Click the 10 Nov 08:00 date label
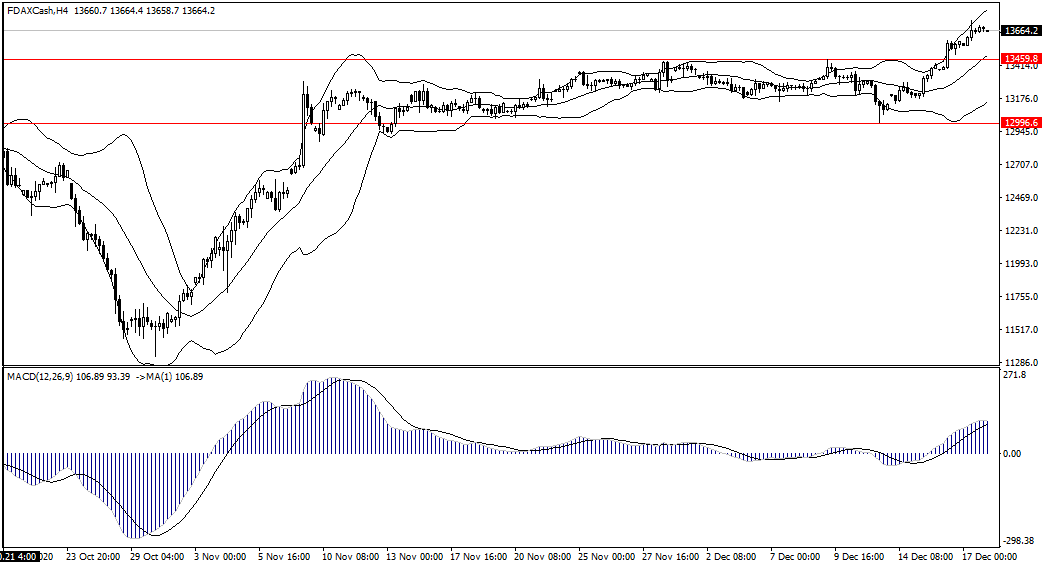The height and width of the screenshot is (568, 1045). (351, 556)
